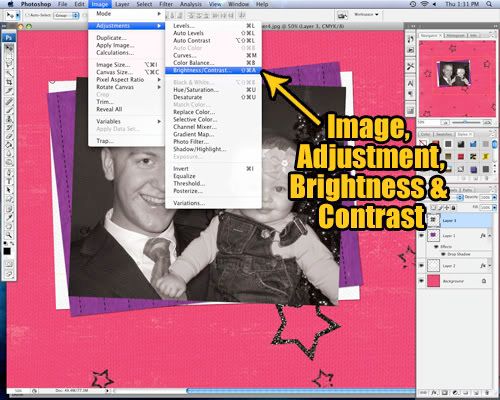Viewport: 500px width, 400px height.
Task: Open the layer blend mode dropdown
Action: pos(460,197)
